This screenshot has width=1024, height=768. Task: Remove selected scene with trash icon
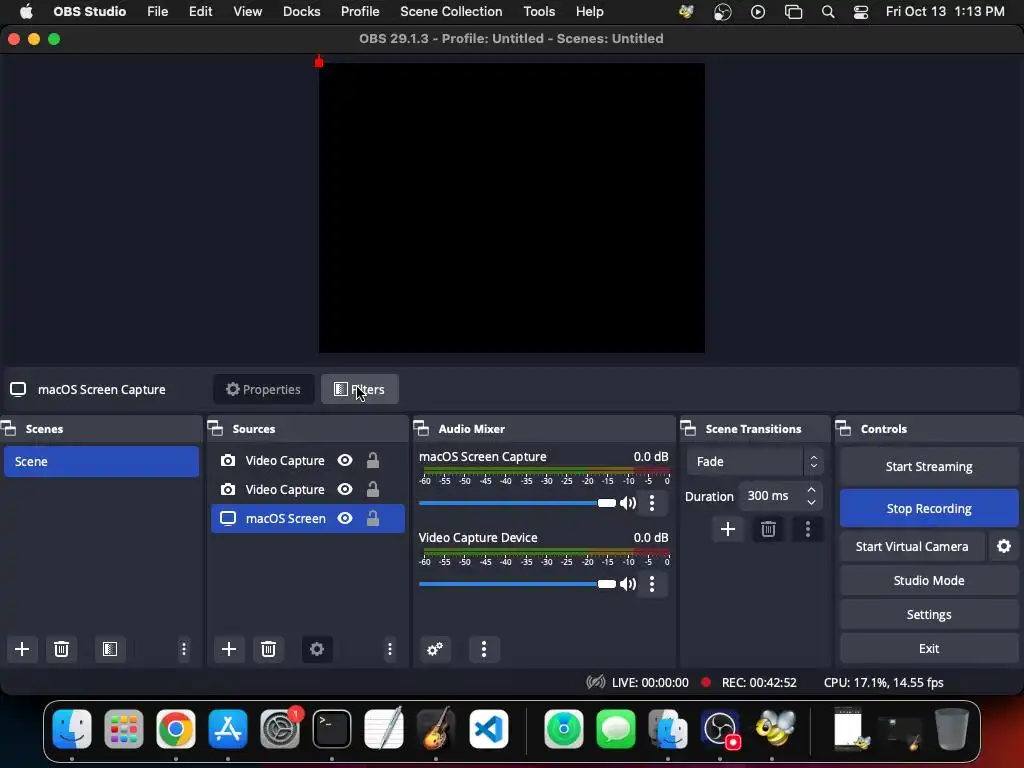61,648
